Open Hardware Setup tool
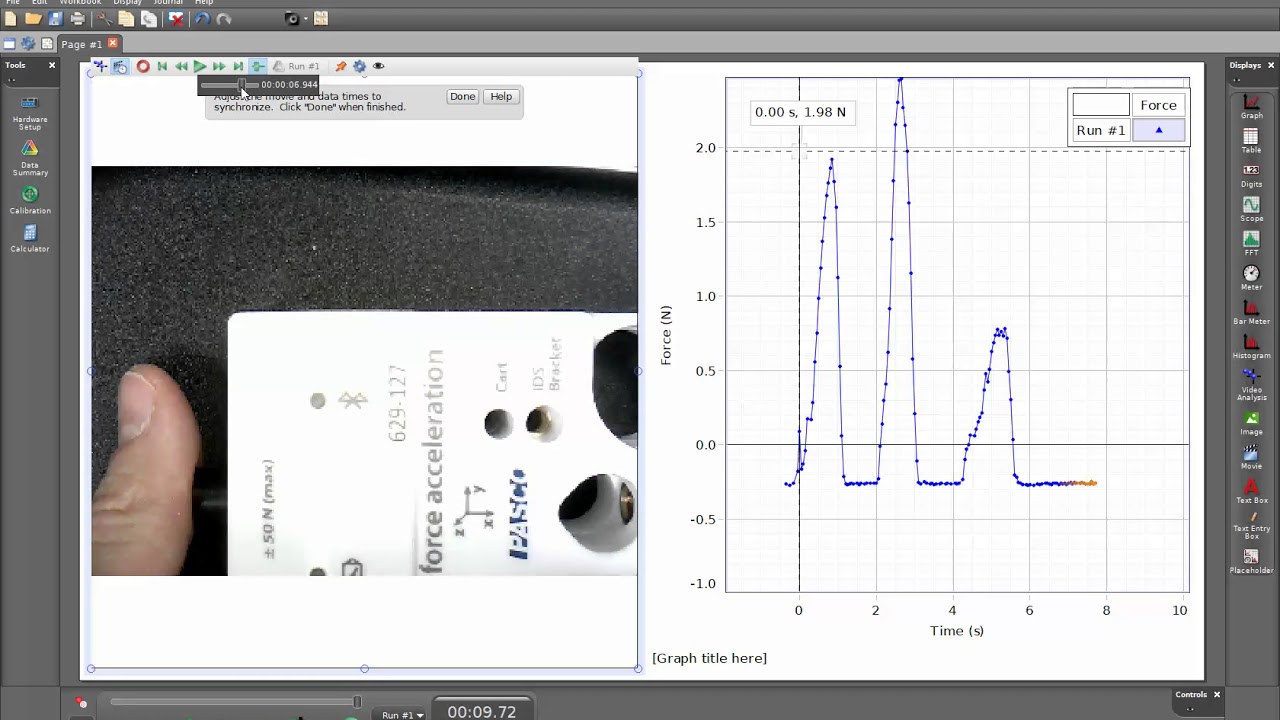 click(x=30, y=113)
